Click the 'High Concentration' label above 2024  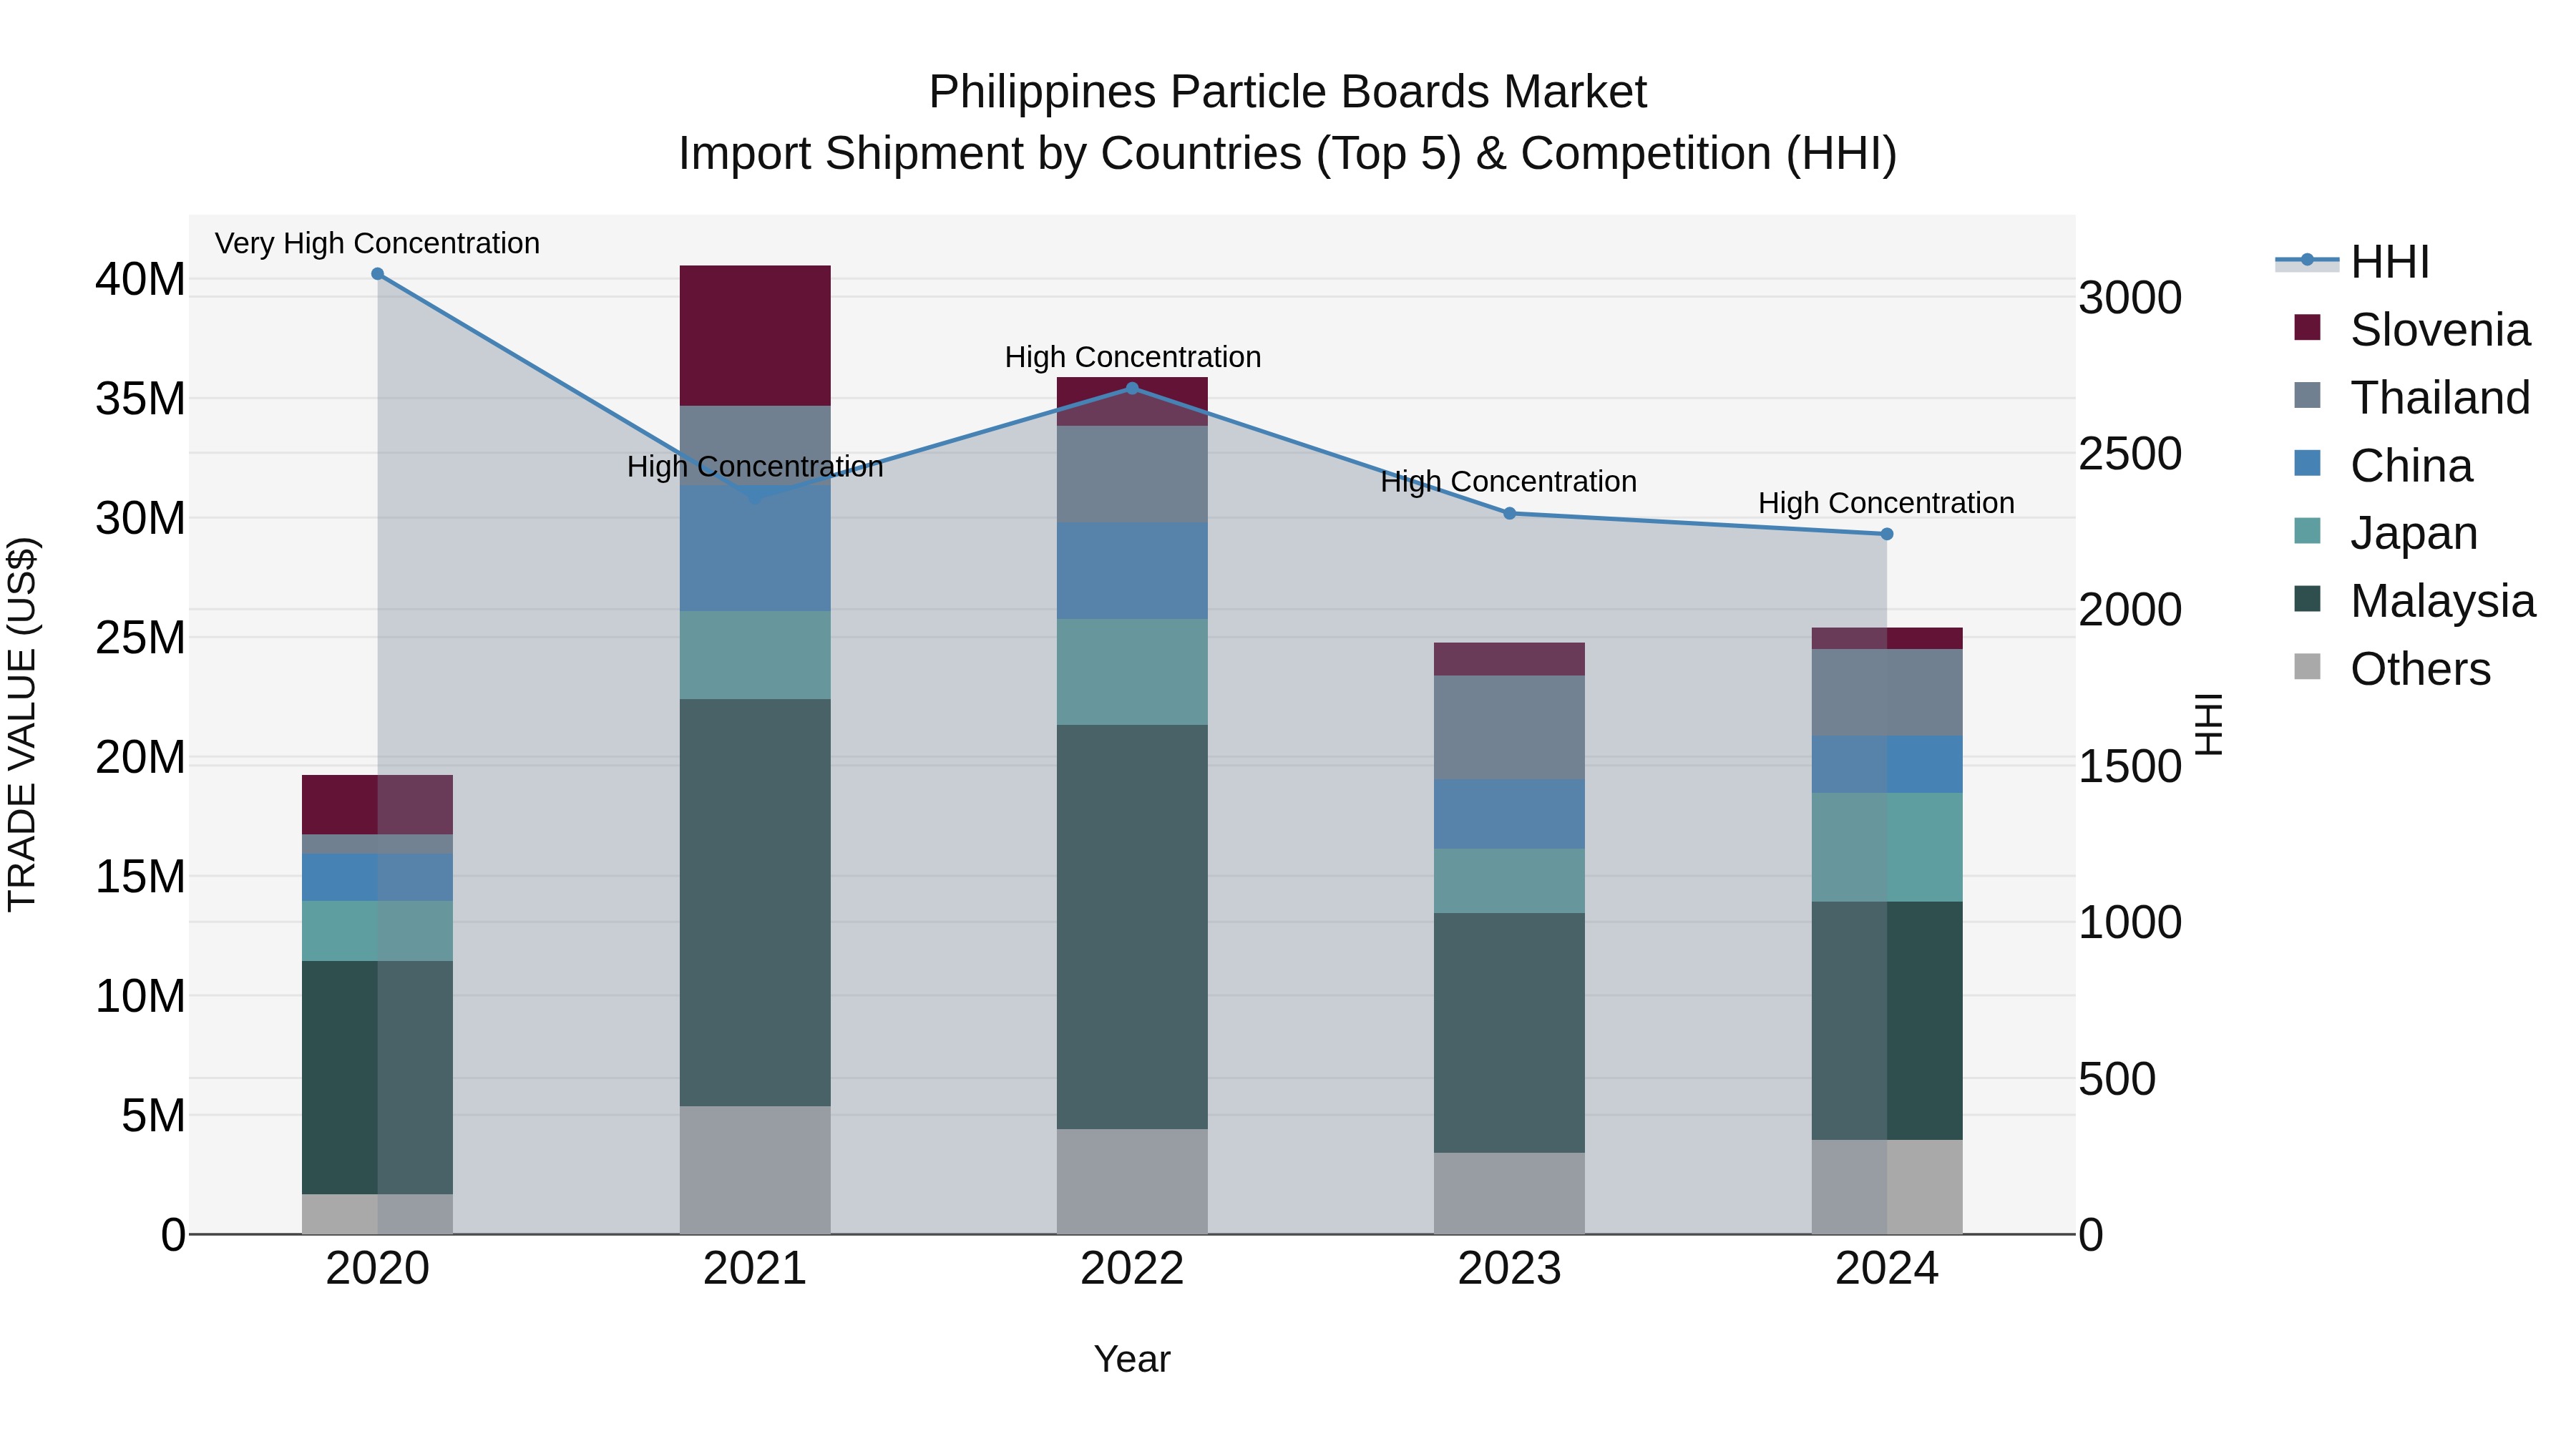coord(1886,503)
